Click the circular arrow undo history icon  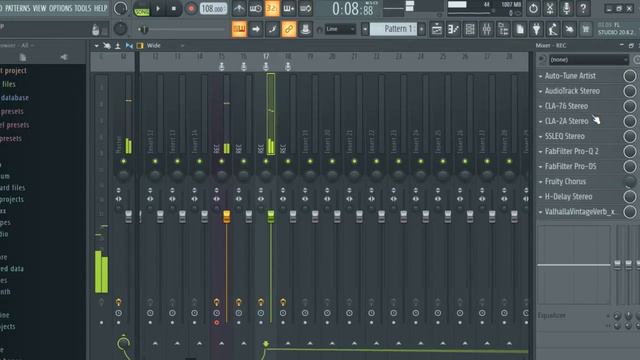(533, 8)
